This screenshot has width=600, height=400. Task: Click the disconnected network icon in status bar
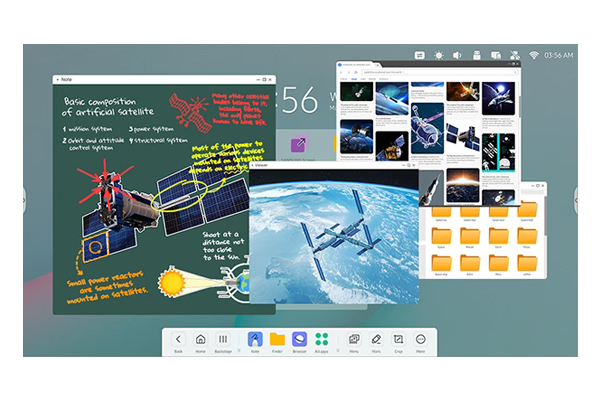(x=515, y=56)
